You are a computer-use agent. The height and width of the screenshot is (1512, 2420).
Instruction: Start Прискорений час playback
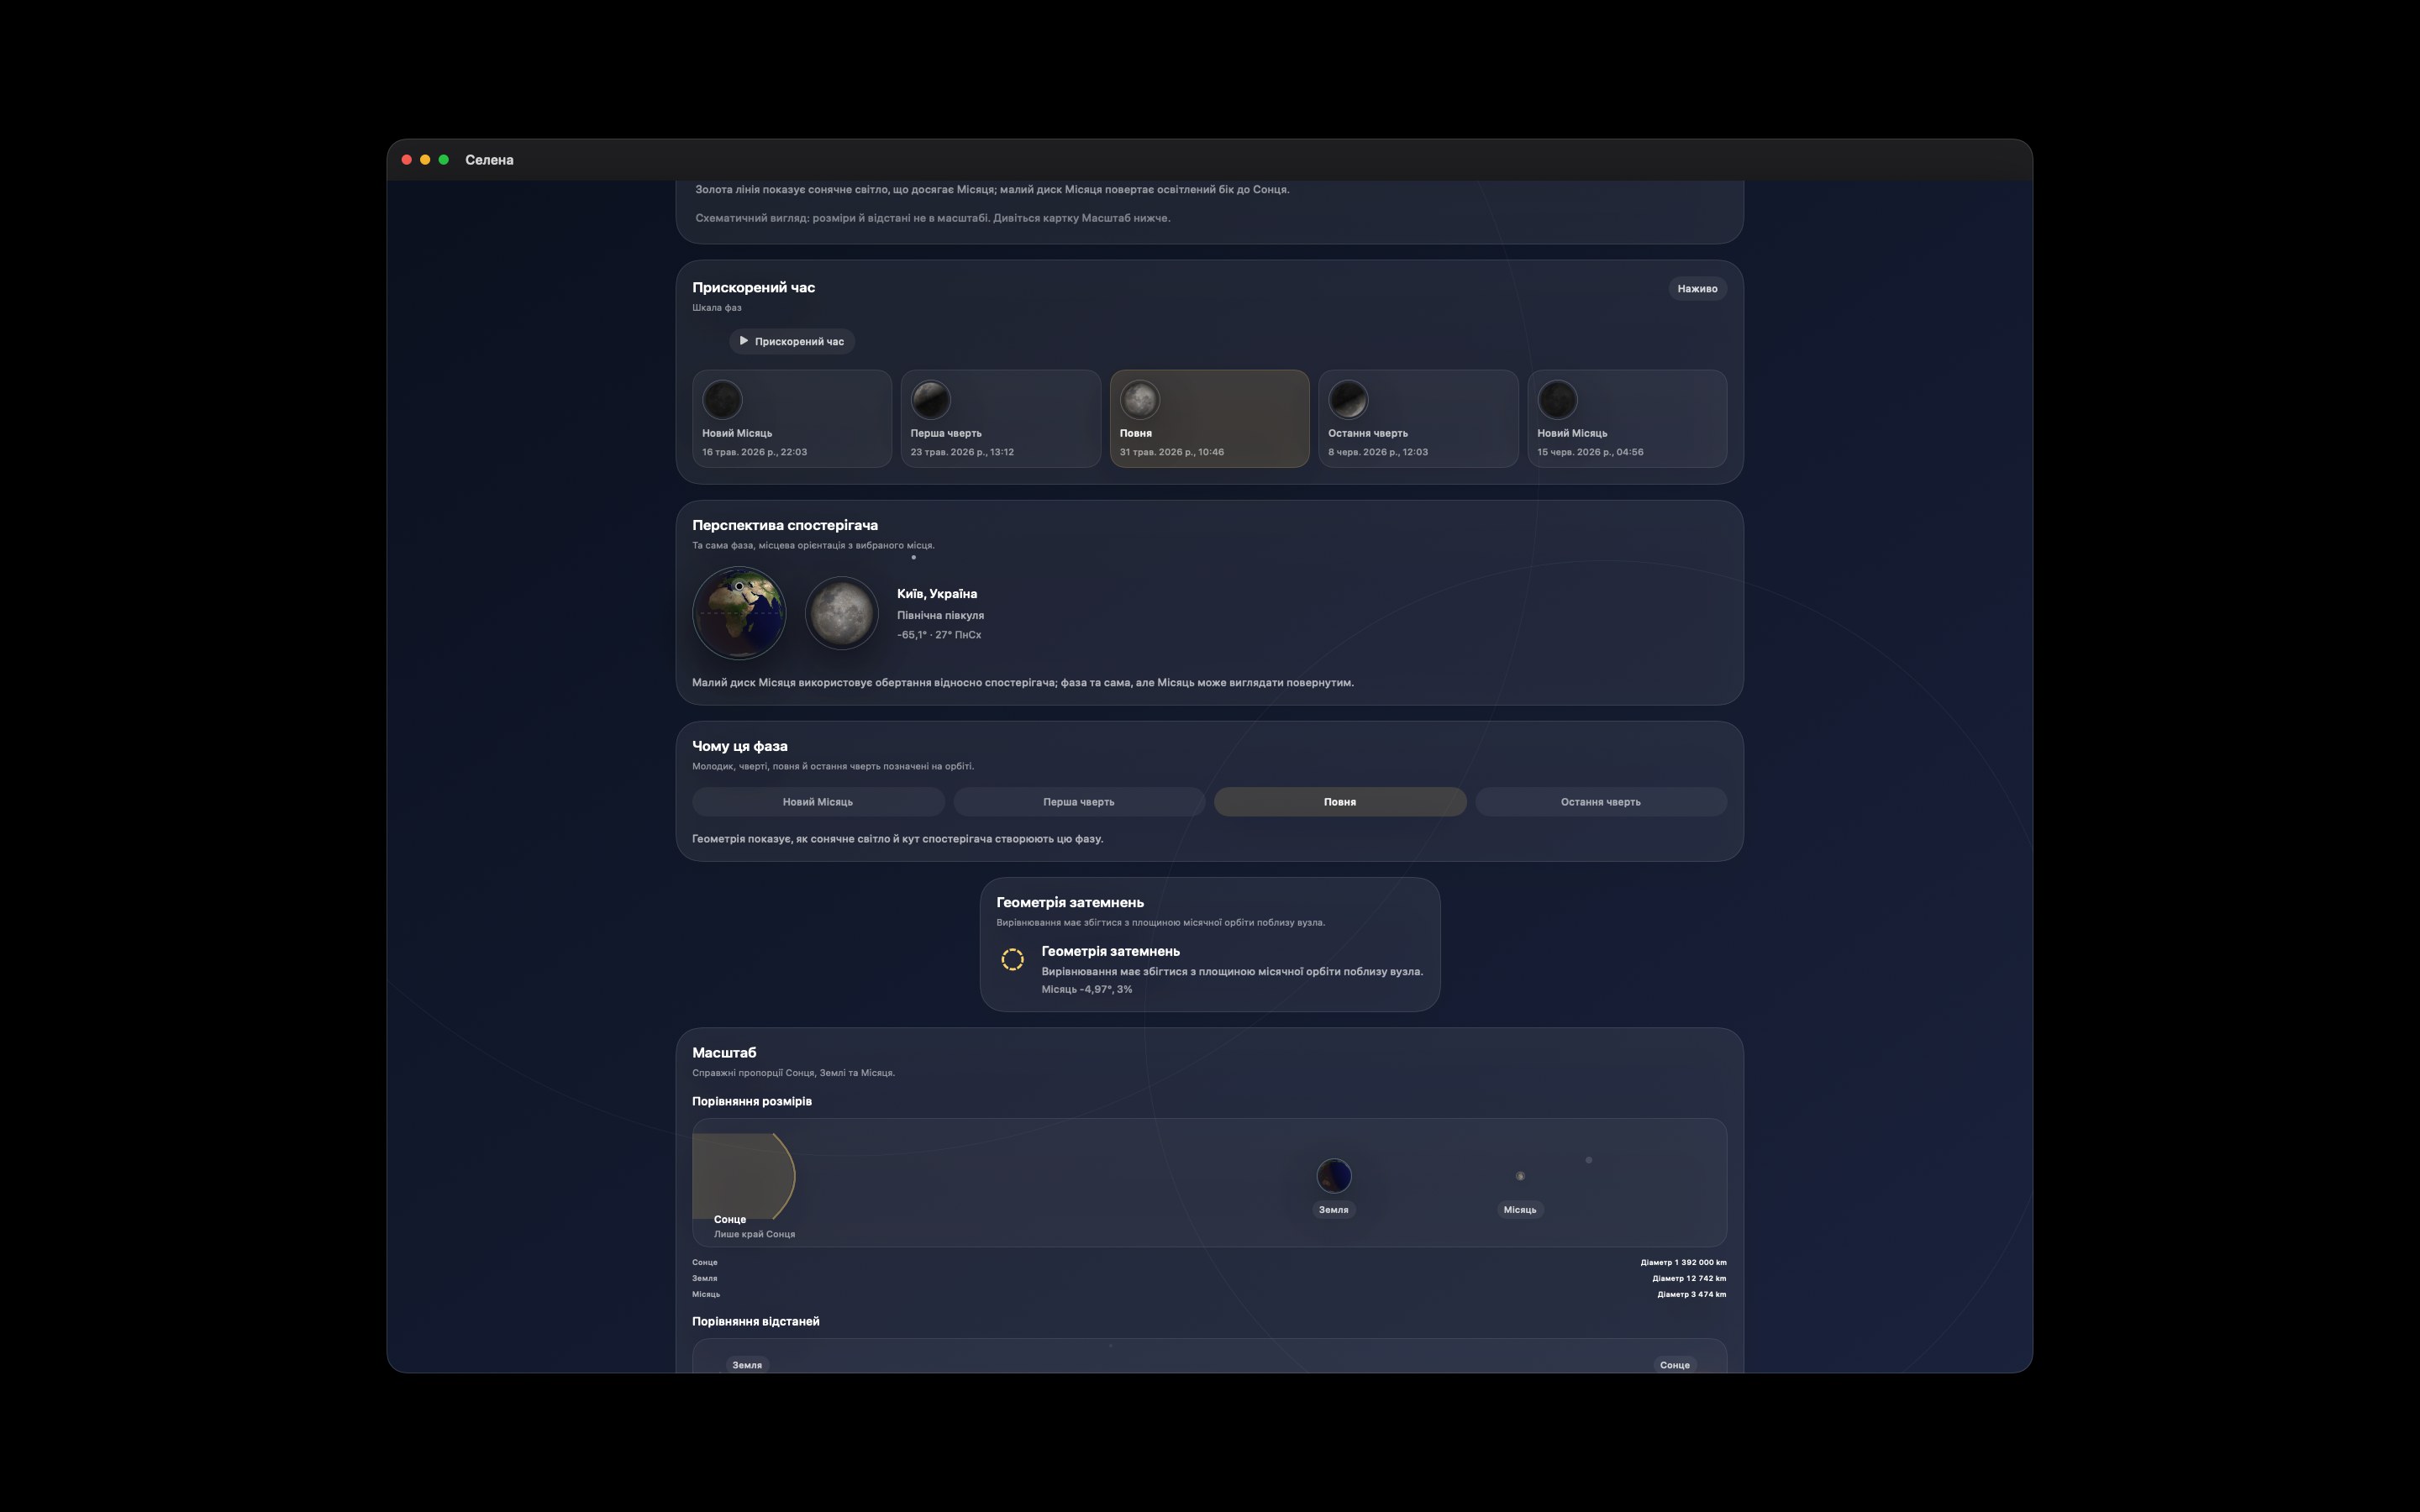(791, 341)
